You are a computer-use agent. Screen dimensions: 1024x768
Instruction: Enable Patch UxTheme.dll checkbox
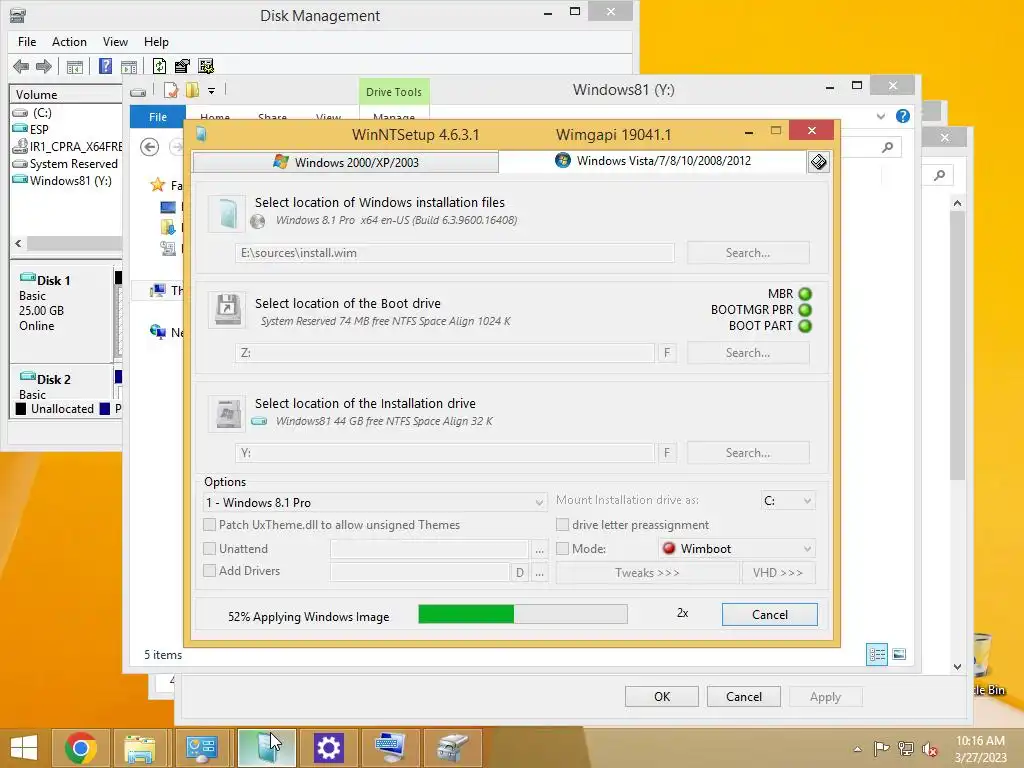(x=210, y=524)
